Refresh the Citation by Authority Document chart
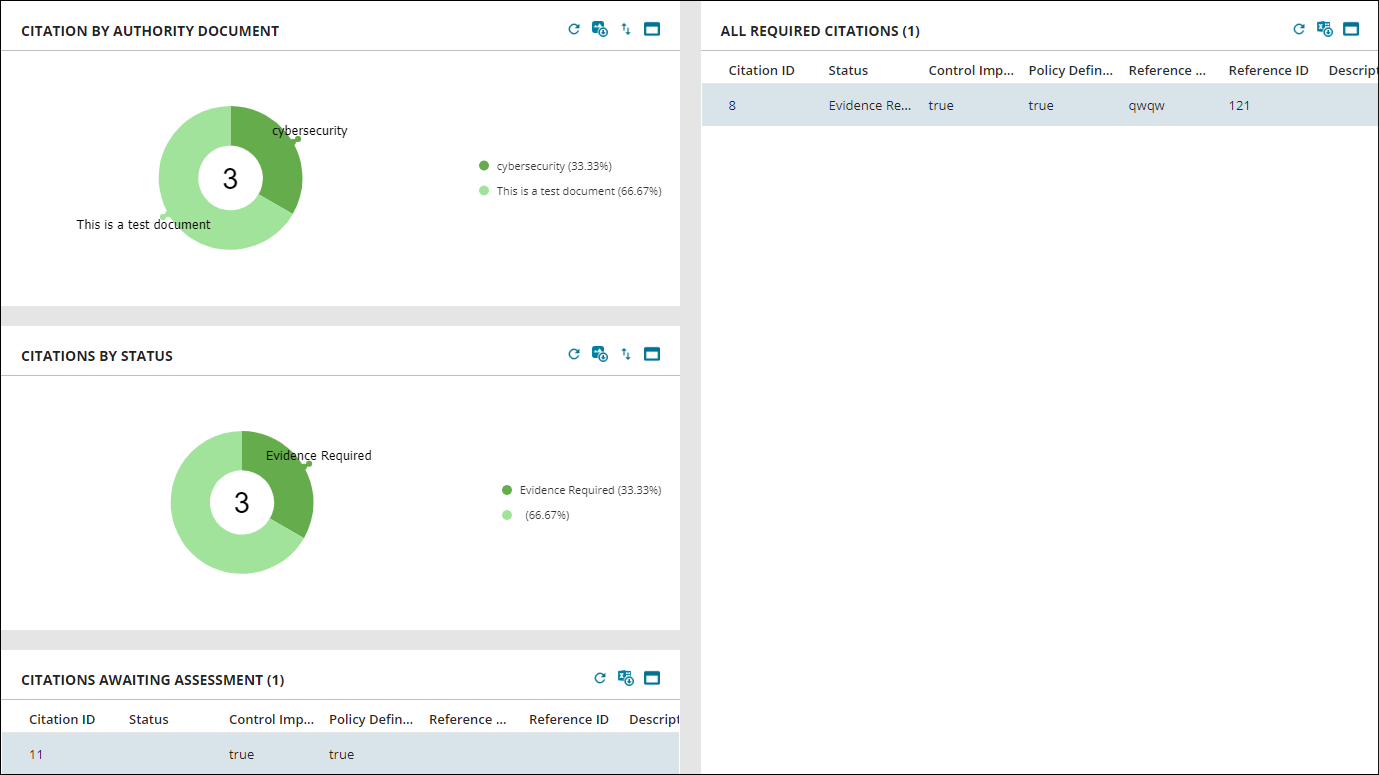The image size is (1379, 775). tap(574, 29)
